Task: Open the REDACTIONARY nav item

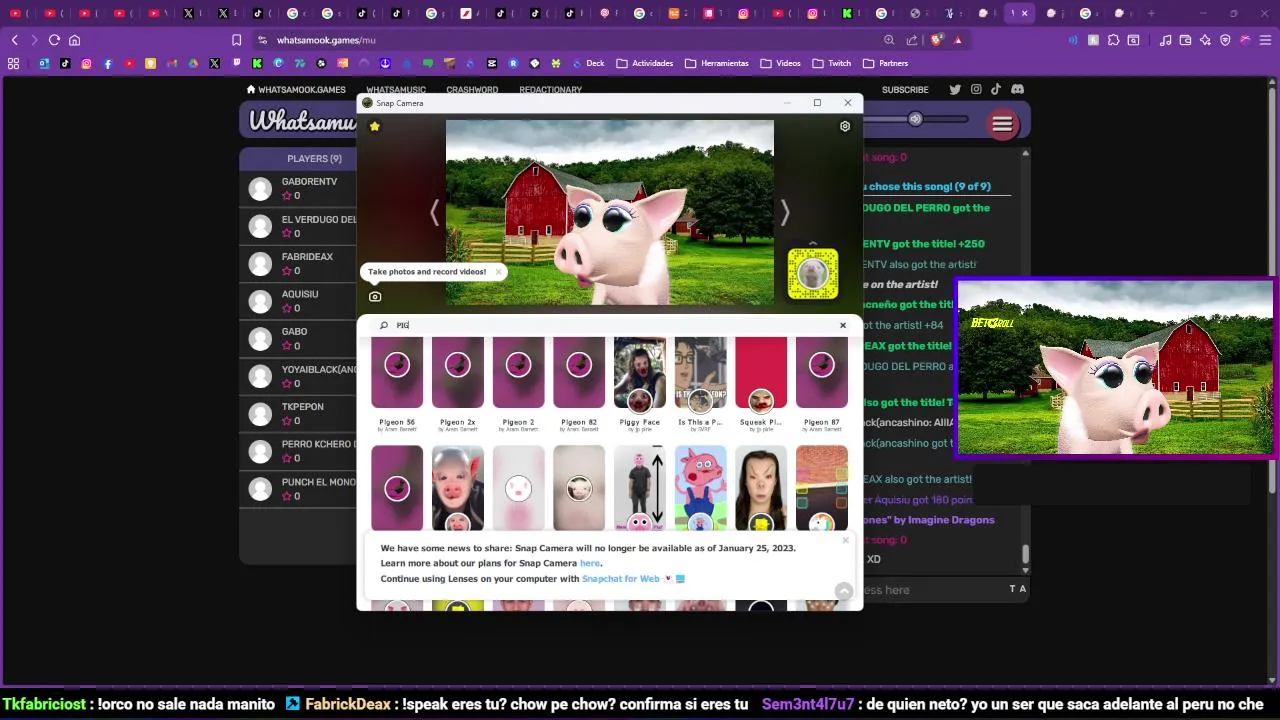Action: pyautogui.click(x=550, y=90)
